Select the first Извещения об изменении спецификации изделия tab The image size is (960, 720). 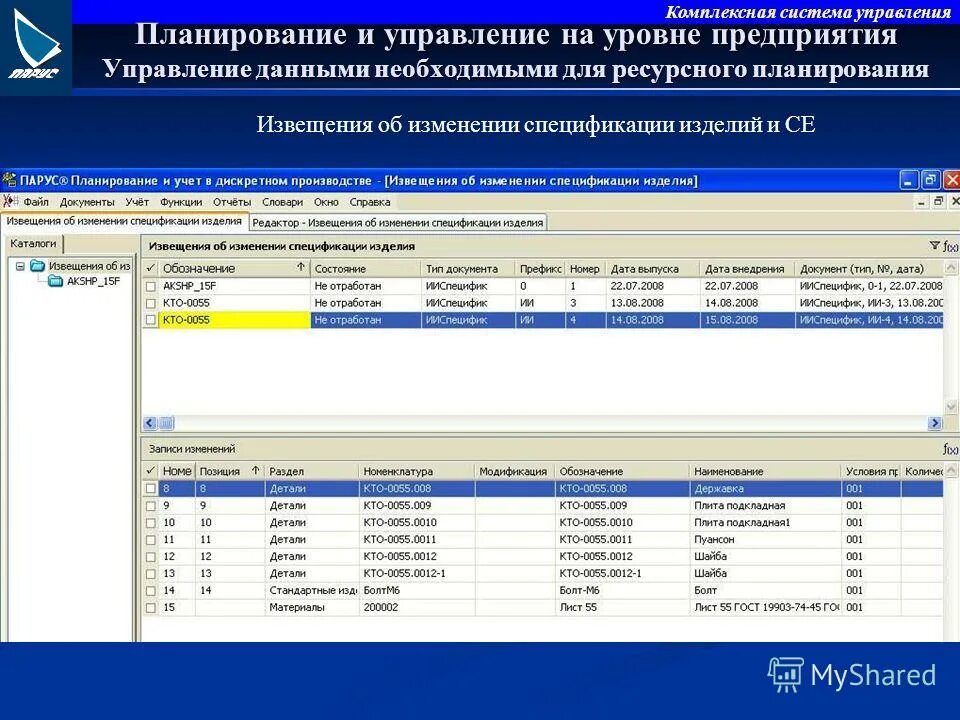(x=124, y=221)
